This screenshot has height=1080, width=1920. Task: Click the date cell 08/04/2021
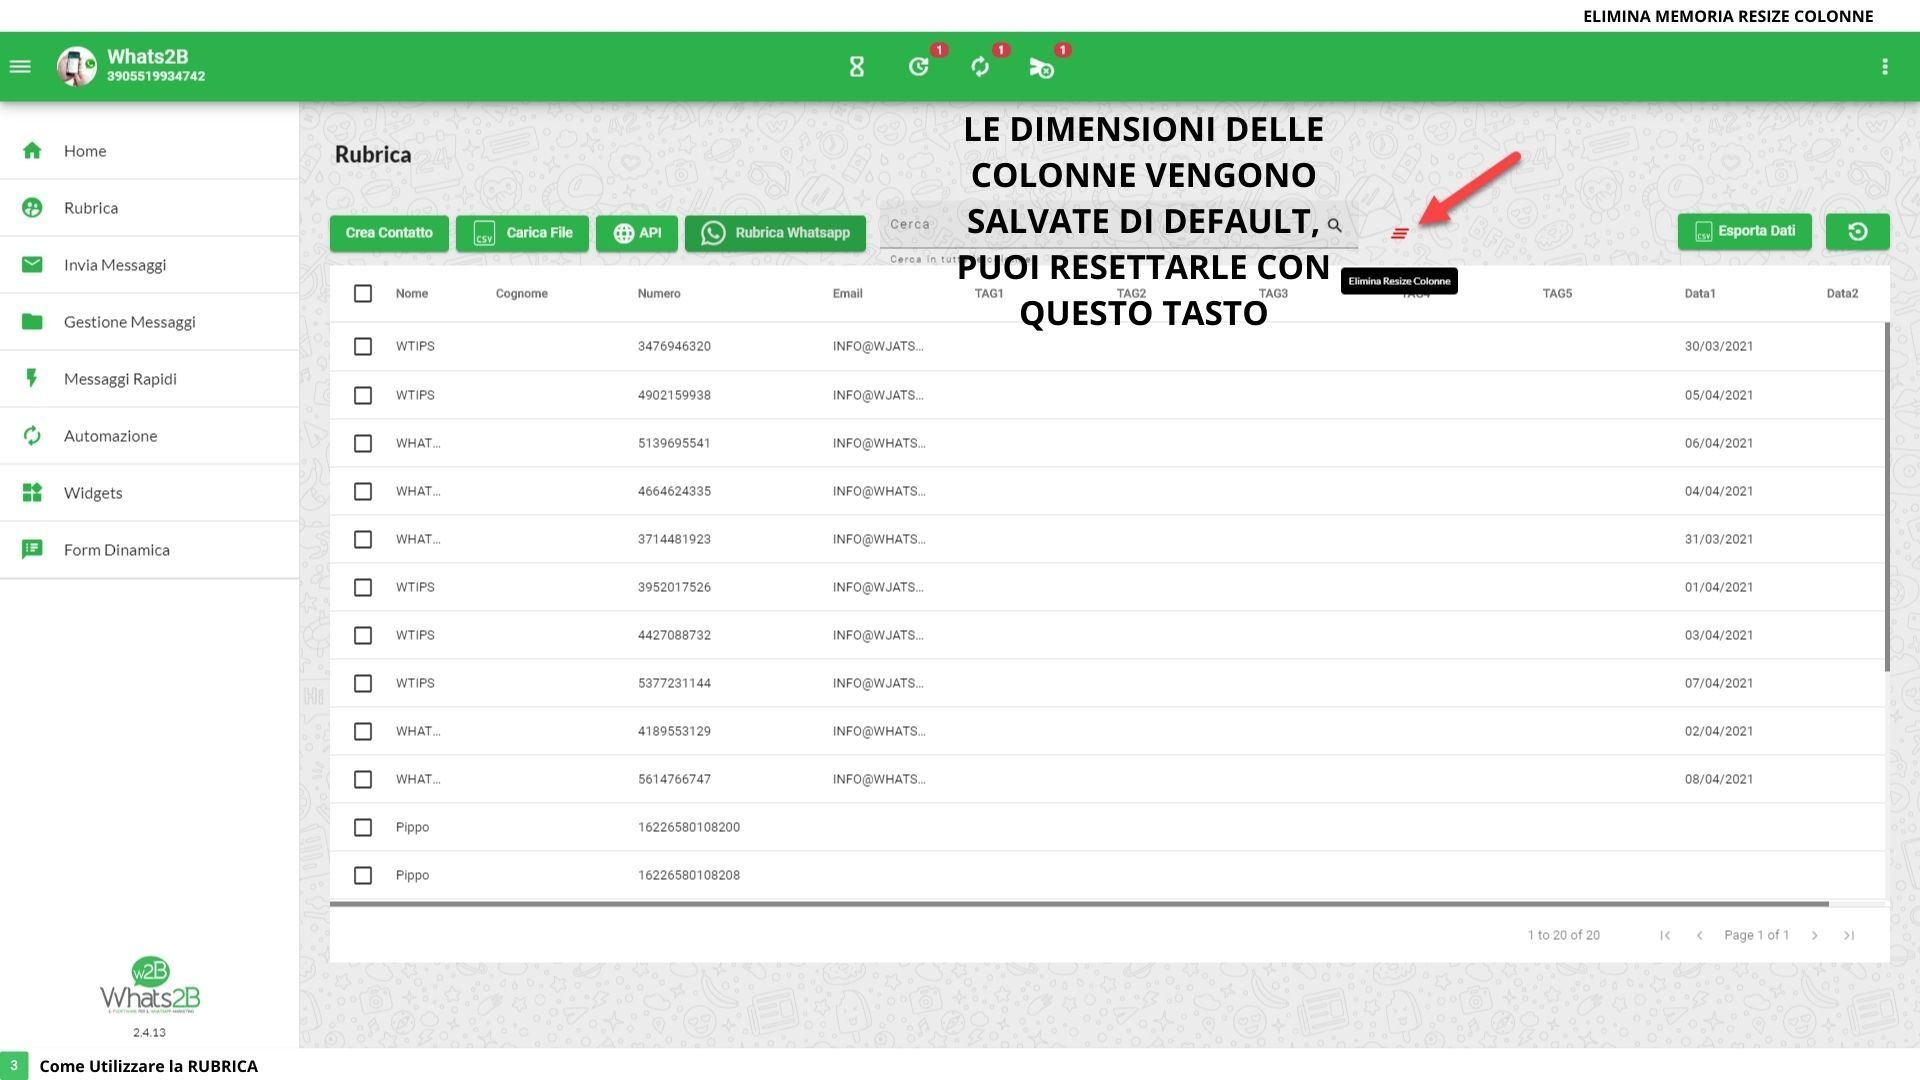click(x=1719, y=779)
